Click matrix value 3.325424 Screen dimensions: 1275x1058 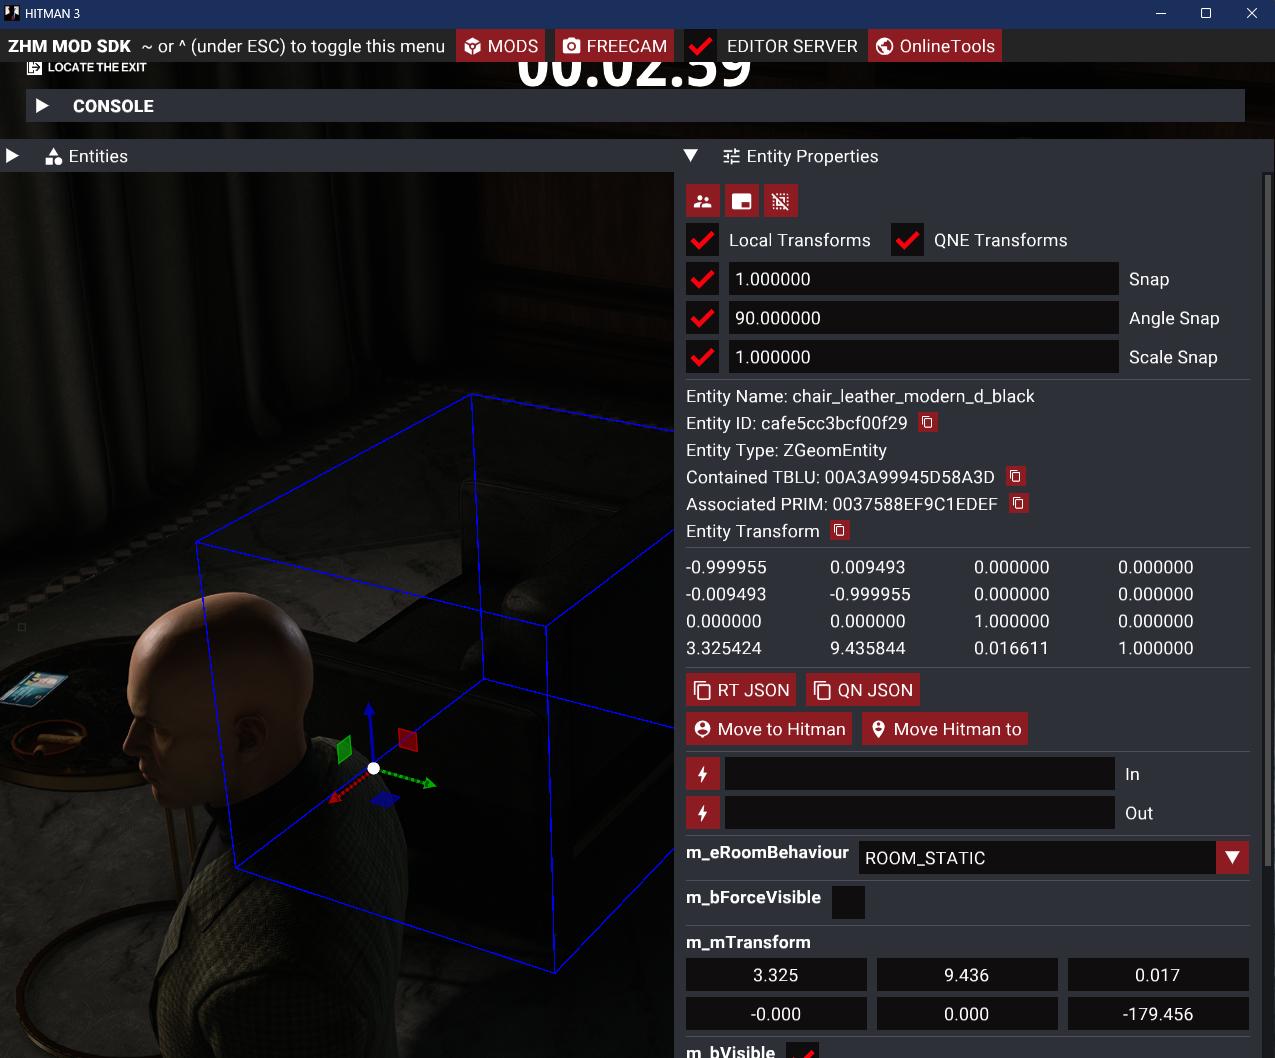[x=724, y=648]
